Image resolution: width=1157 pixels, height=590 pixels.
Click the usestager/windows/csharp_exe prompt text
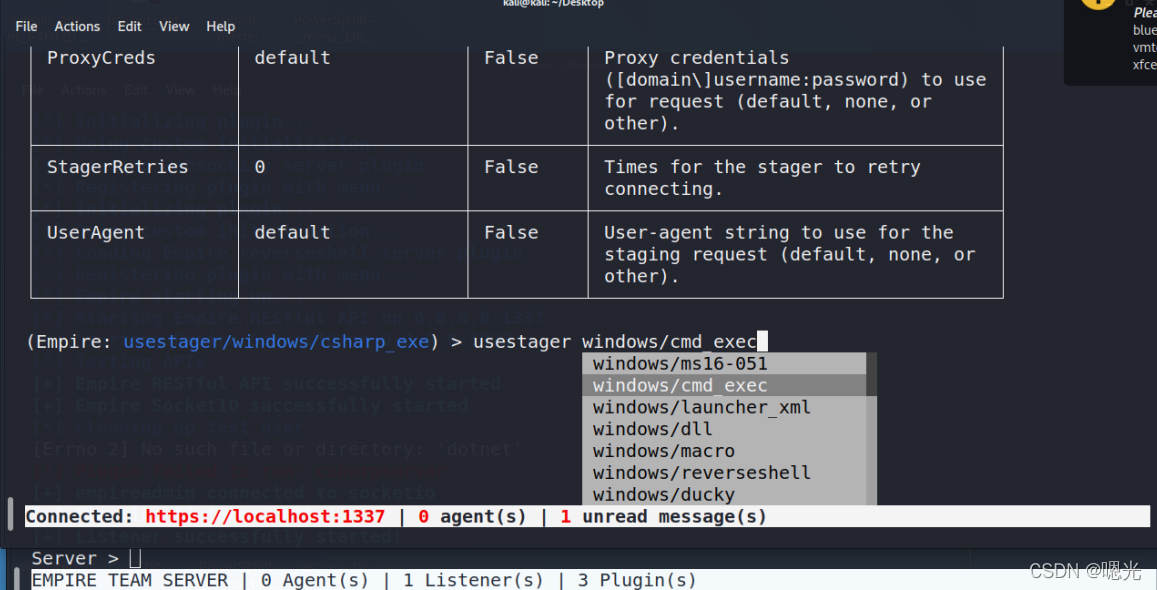click(276, 342)
